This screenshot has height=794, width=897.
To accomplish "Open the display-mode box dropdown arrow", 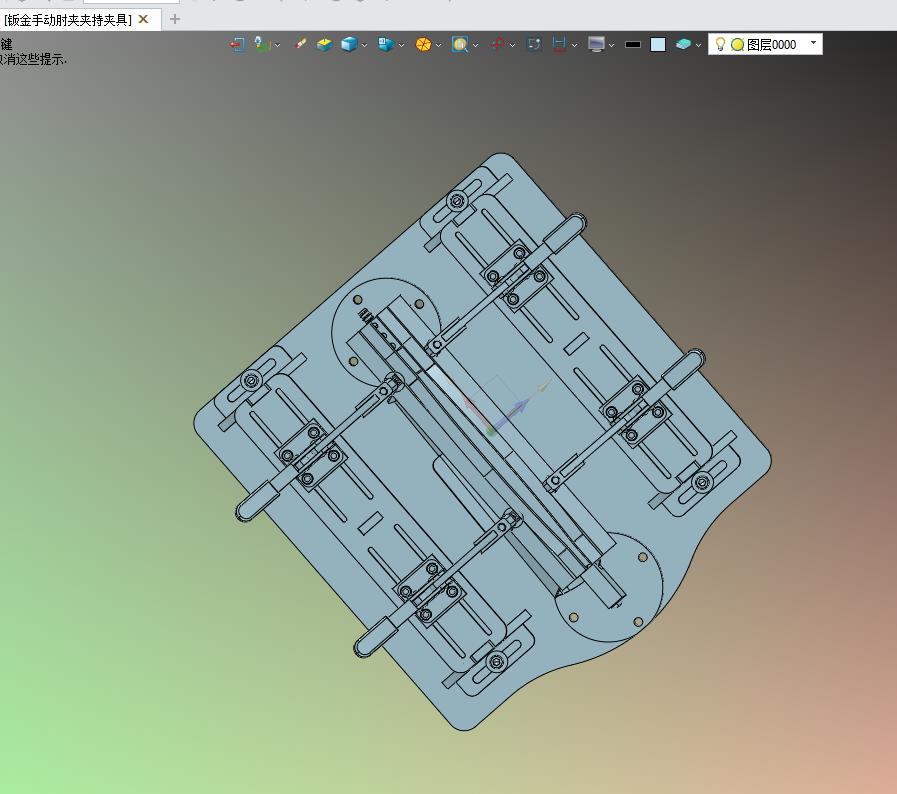I will click(402, 45).
